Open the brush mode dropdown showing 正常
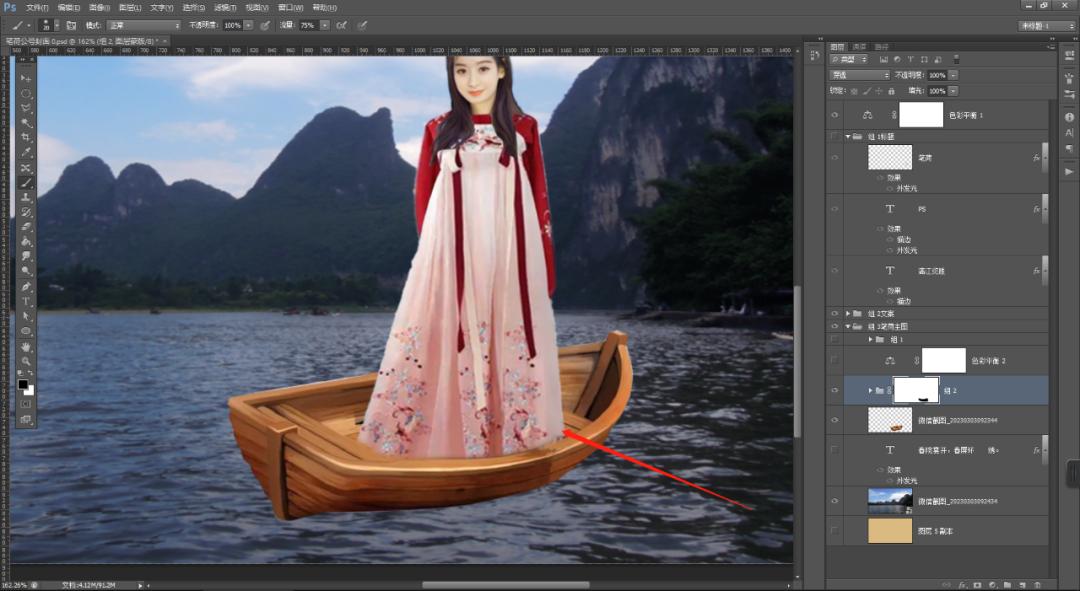Screen dimensions: 1080x591 (x=144, y=25)
